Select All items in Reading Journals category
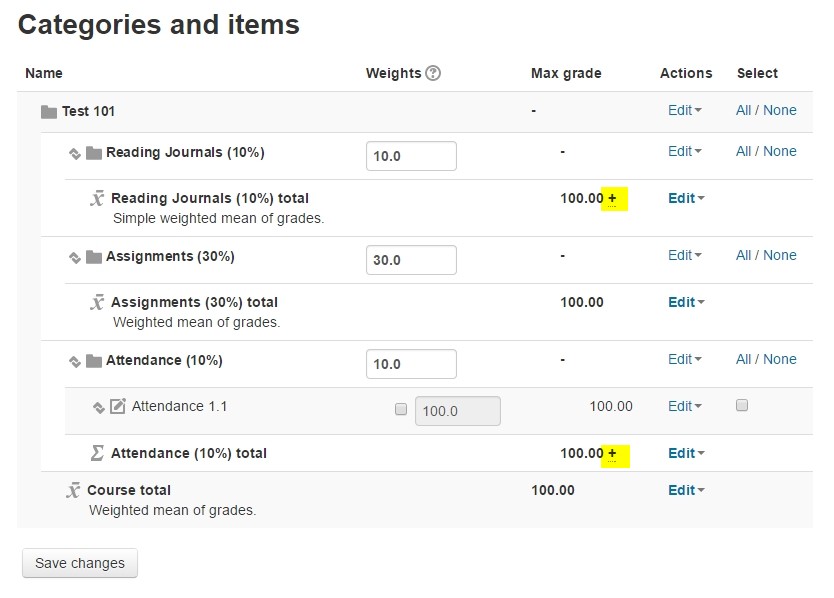This screenshot has height=598, width=834. (x=744, y=151)
